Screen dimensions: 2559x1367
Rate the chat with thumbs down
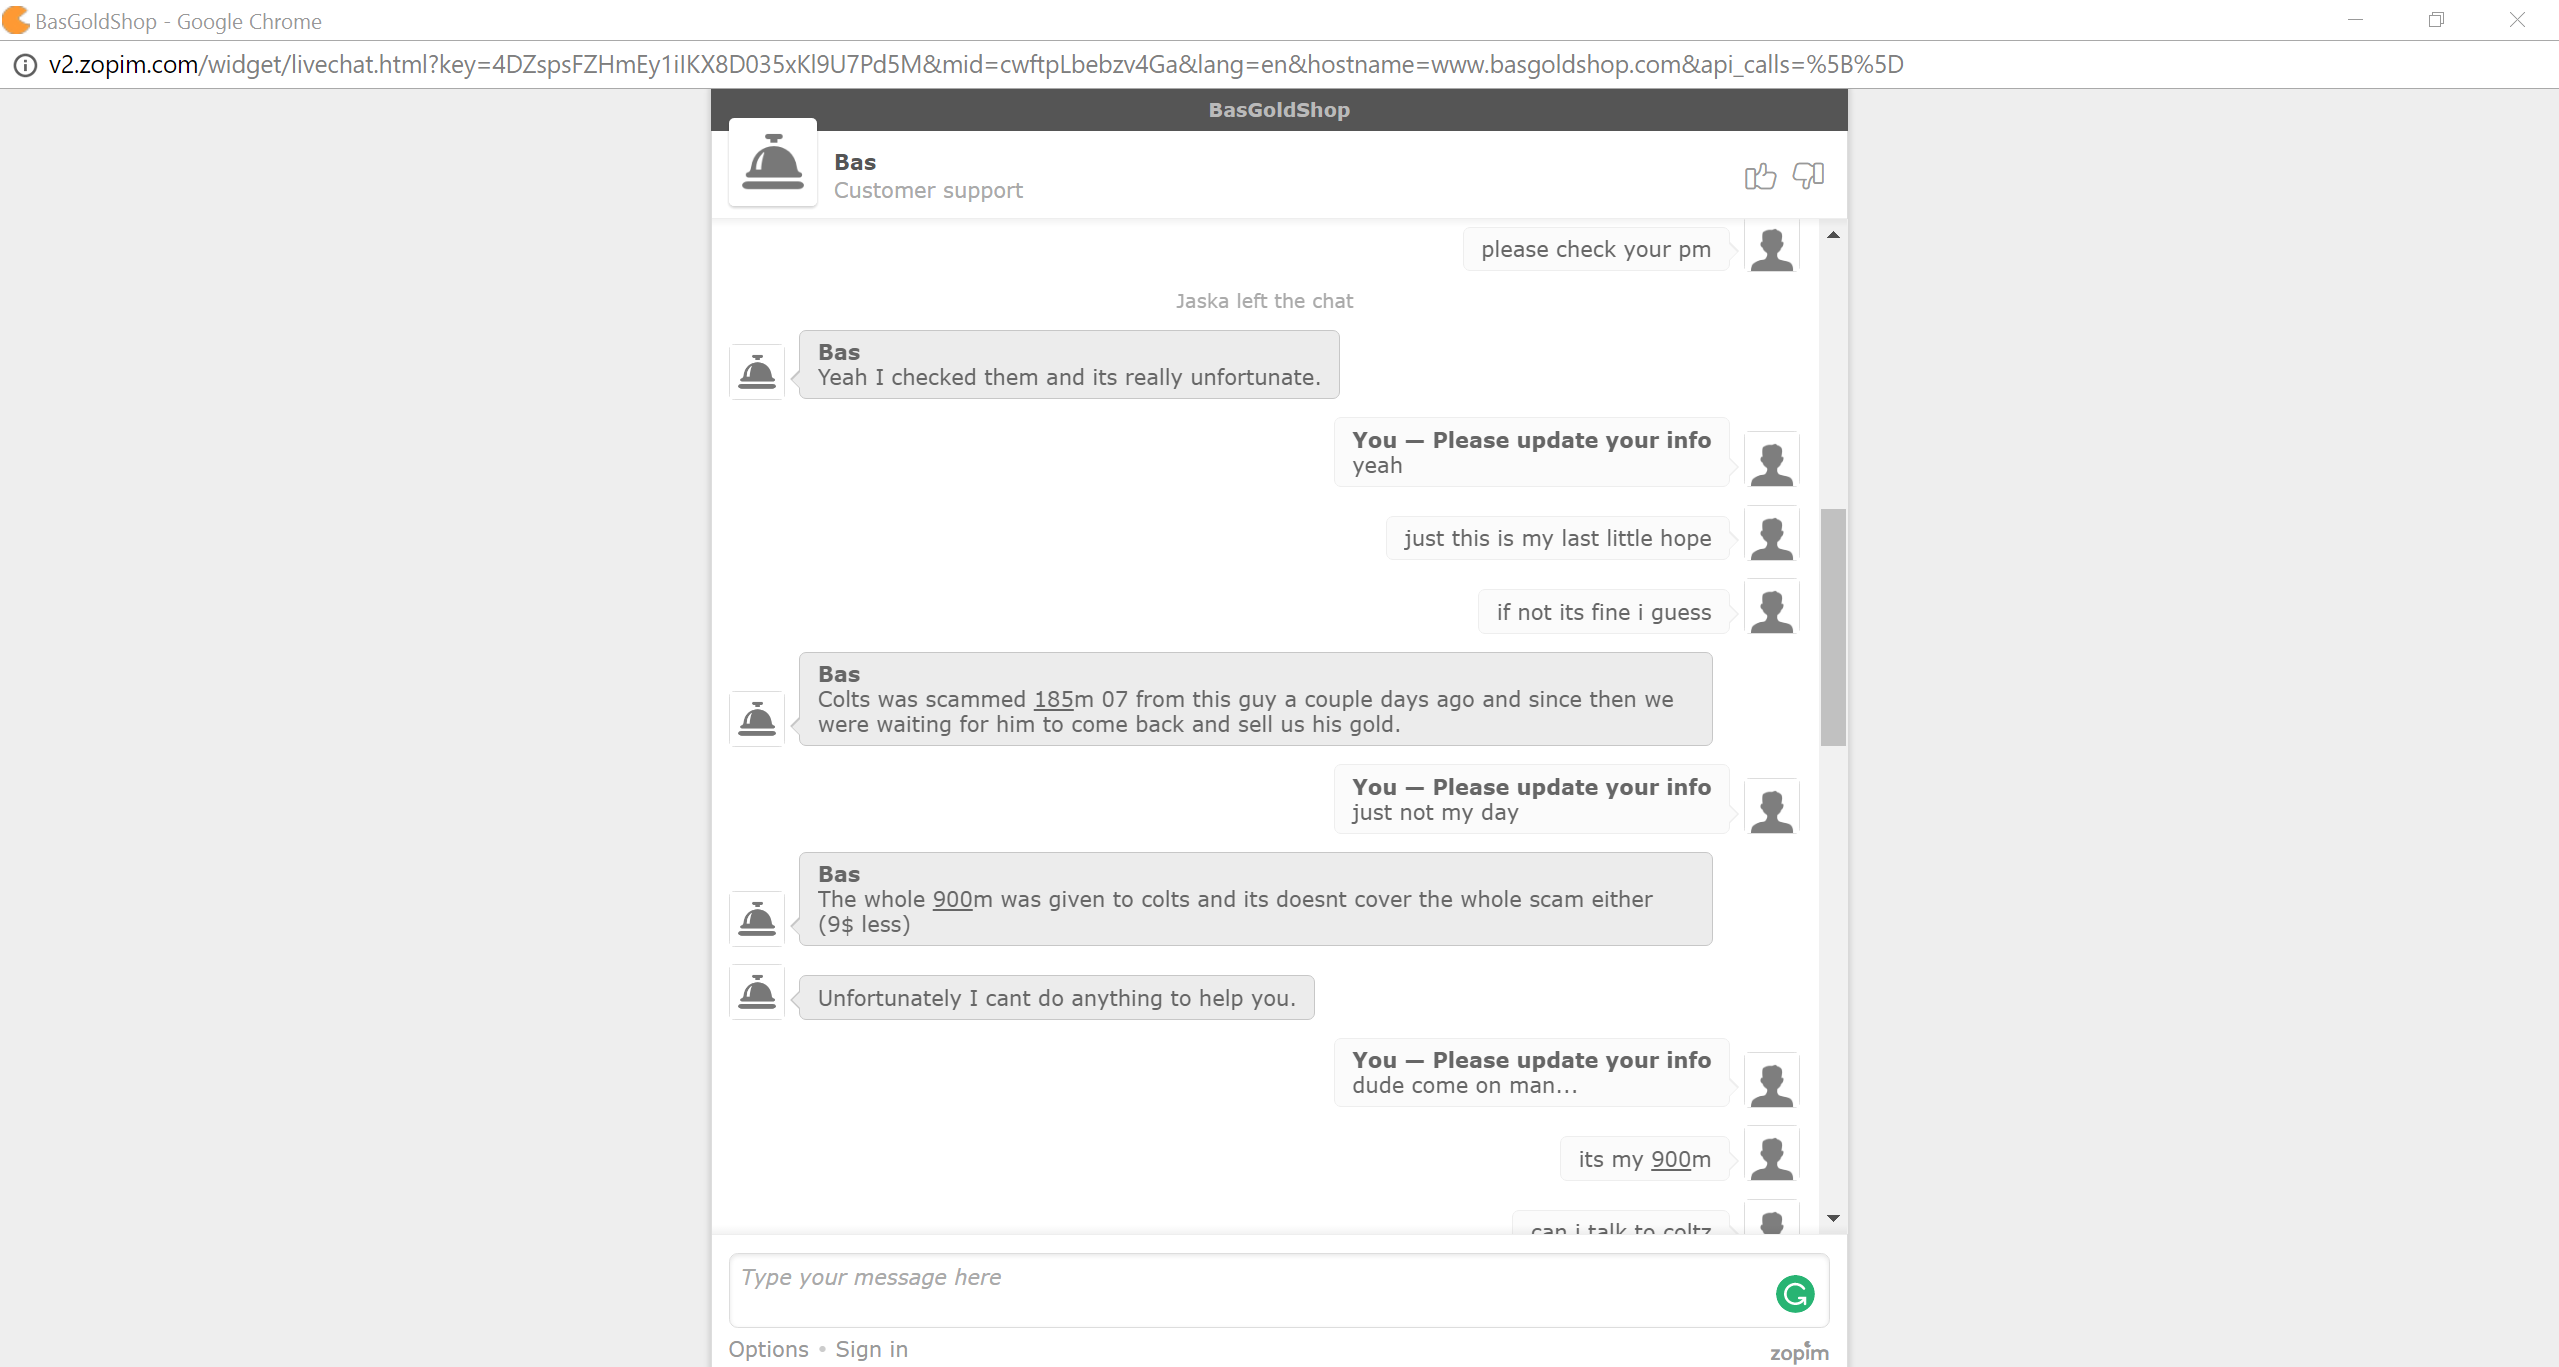click(1808, 176)
